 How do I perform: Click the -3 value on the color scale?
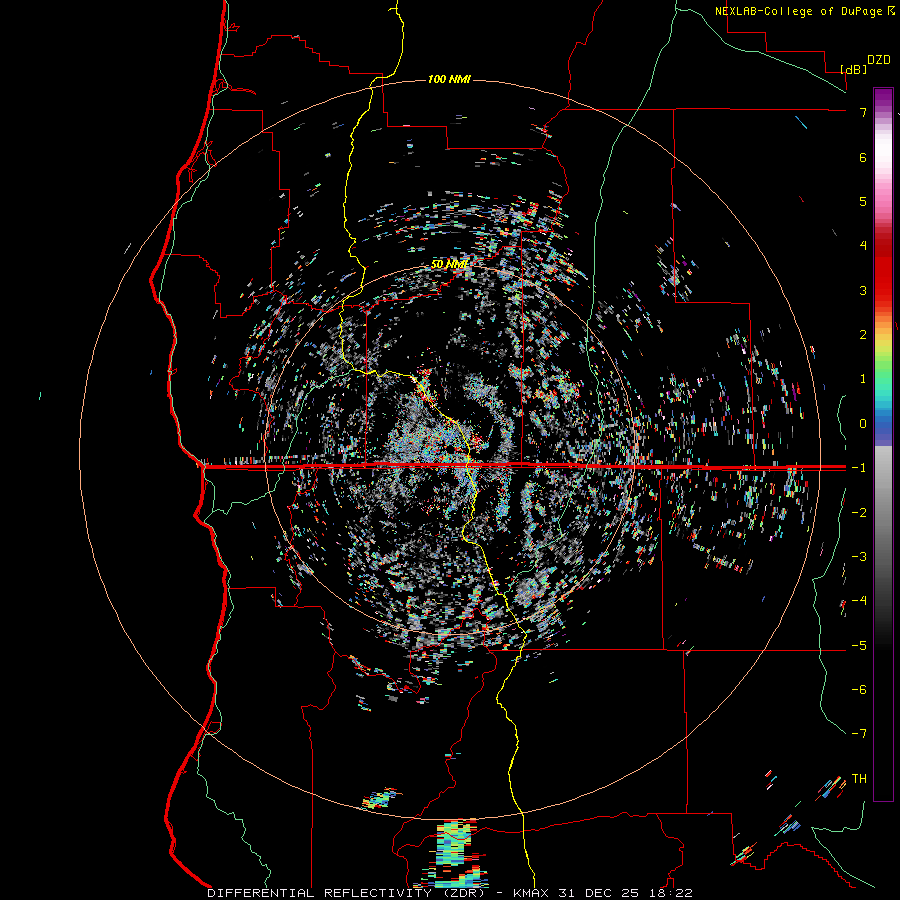point(859,557)
